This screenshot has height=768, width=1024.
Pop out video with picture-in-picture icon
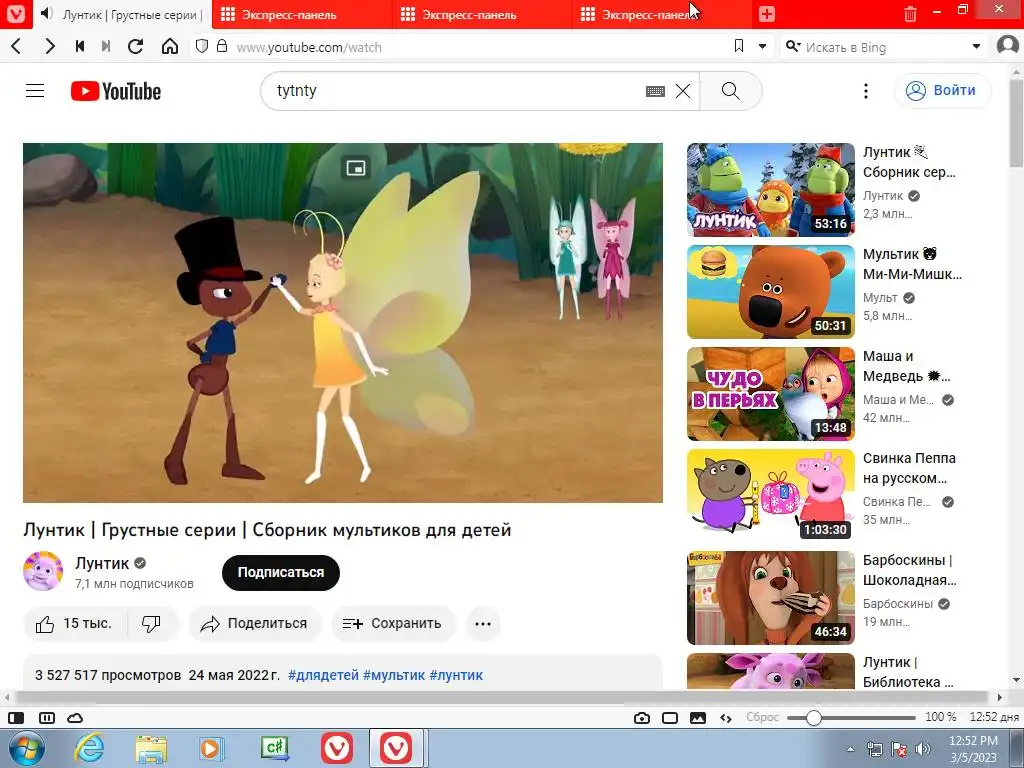pos(356,168)
